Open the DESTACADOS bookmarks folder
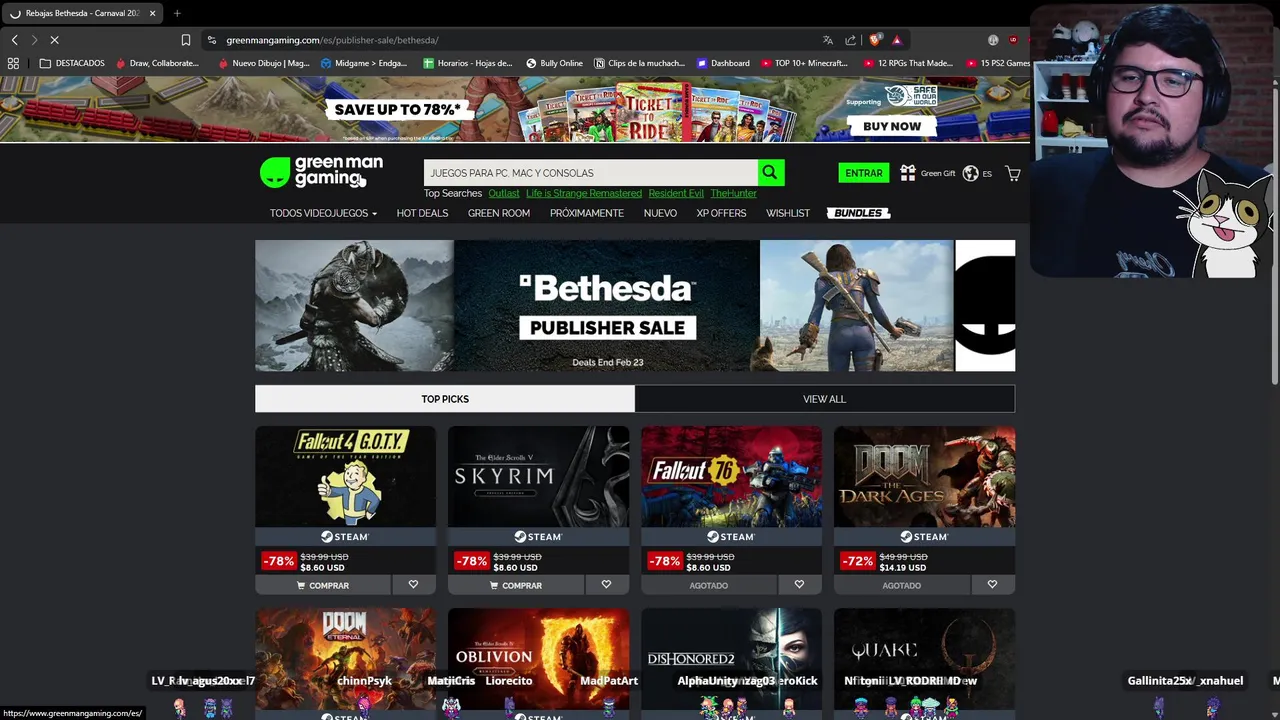 coord(72,63)
